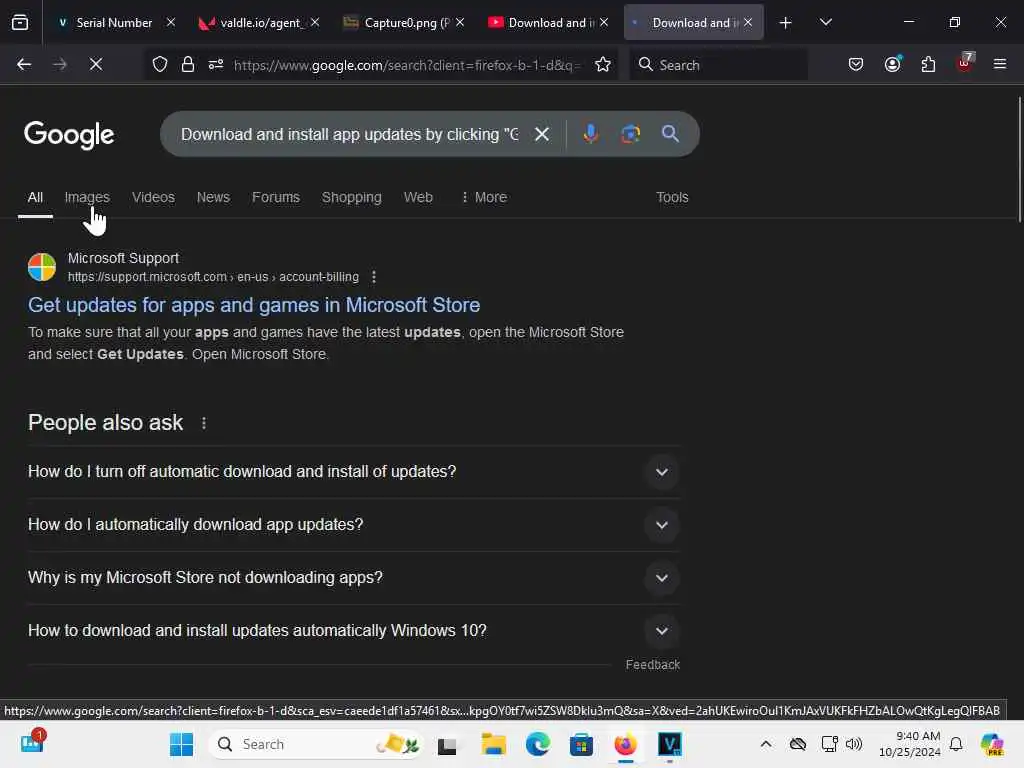Switch to Forums results tab
1024x768 pixels.
coord(276,197)
